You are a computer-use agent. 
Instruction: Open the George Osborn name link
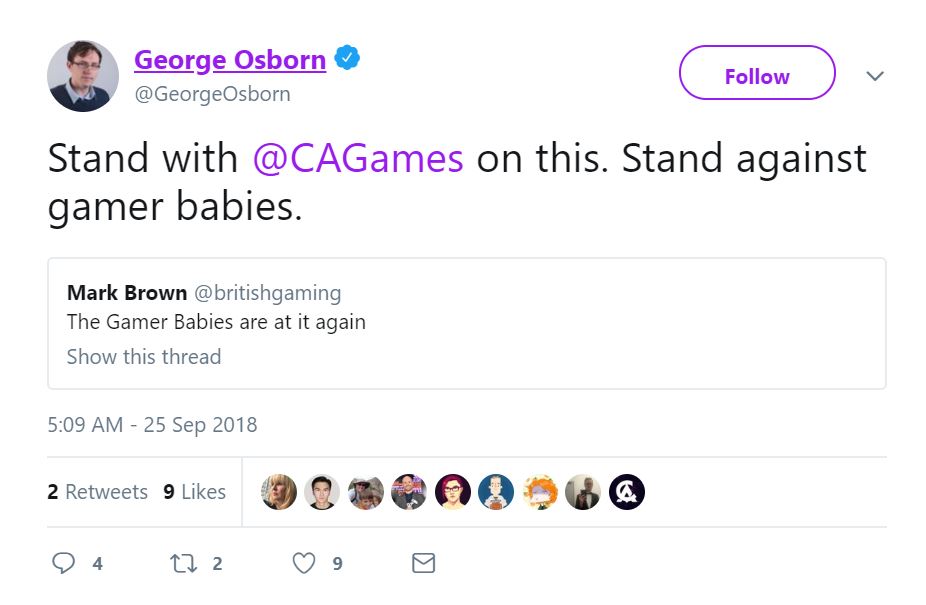pyautogui.click(x=230, y=60)
